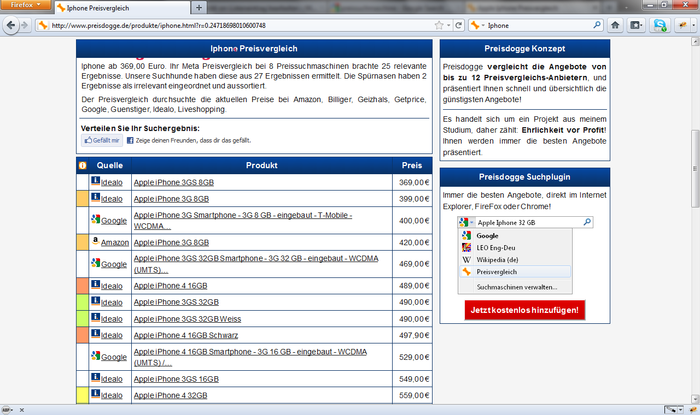Viewport: 700px width, 415px height.
Task: Select LEO Eng-Deu in the plugin menu
Action: click(x=515, y=248)
